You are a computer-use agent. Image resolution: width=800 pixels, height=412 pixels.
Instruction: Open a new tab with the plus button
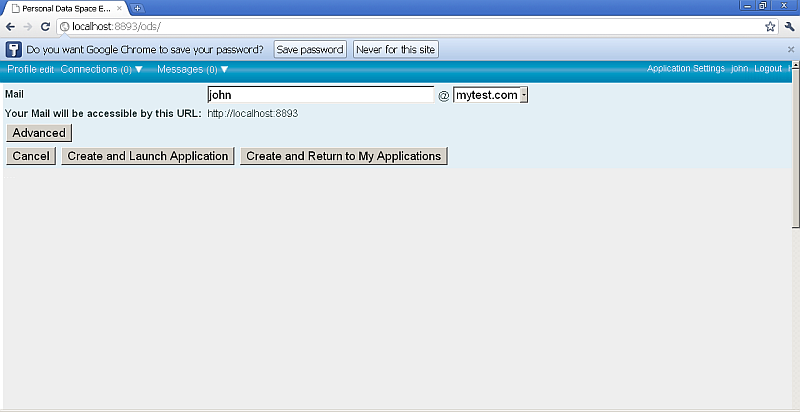138,8
